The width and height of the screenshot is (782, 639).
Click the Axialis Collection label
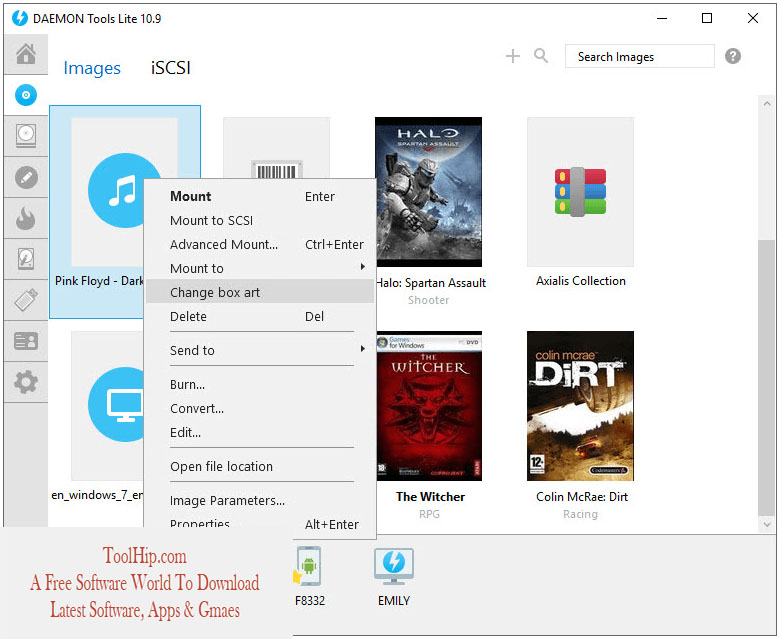581,281
